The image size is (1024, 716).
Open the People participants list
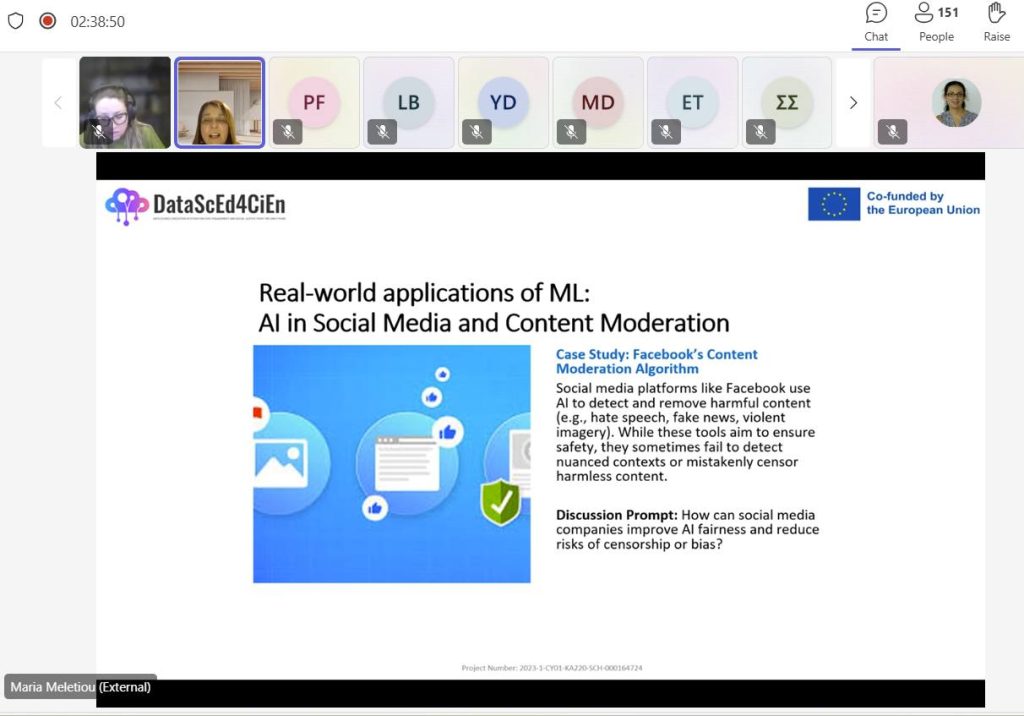(x=936, y=23)
